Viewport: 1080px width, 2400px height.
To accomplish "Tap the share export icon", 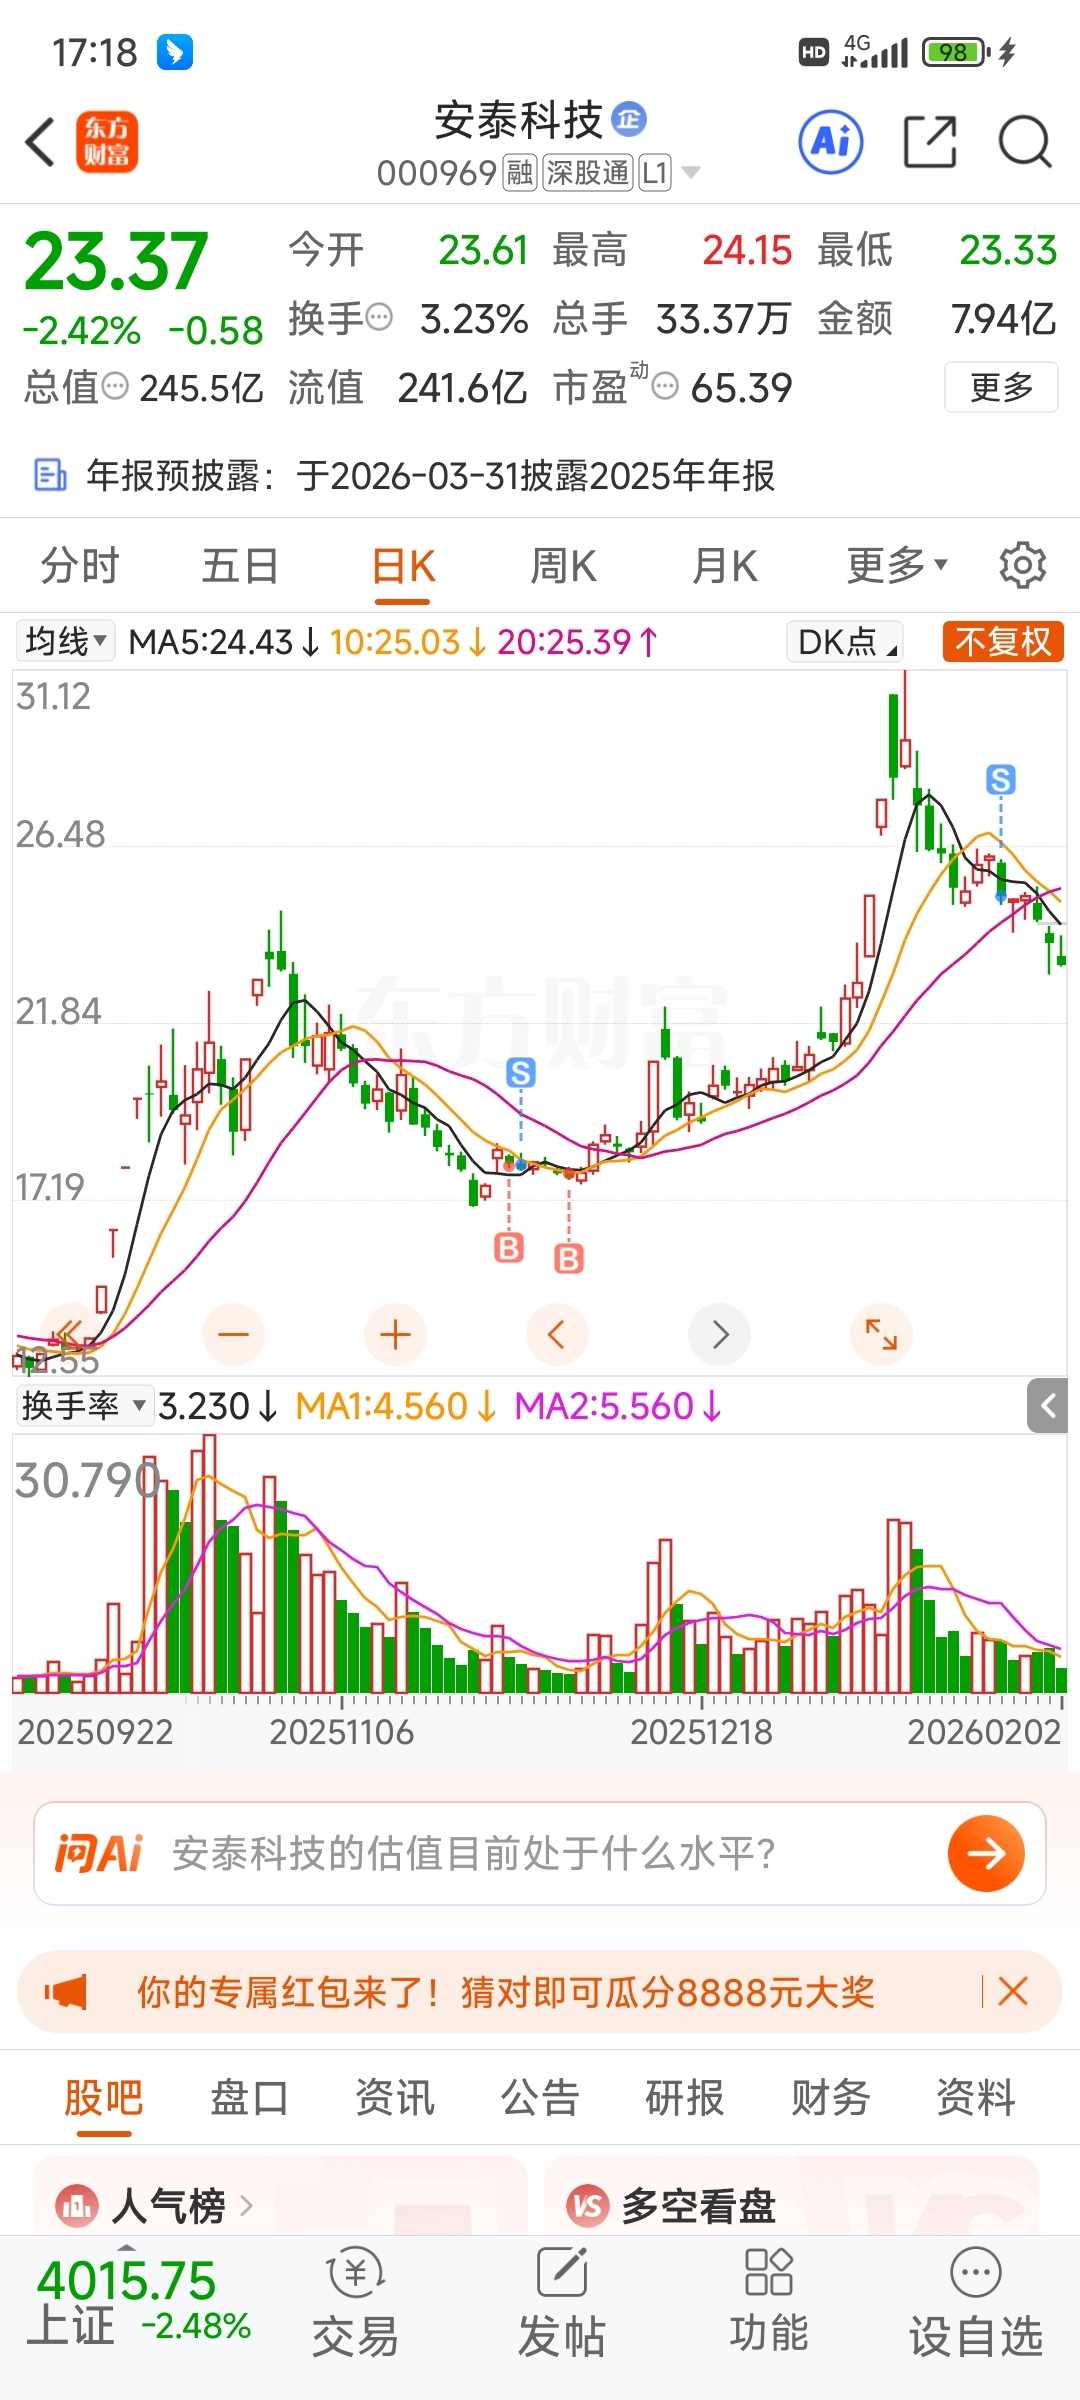I will (930, 142).
